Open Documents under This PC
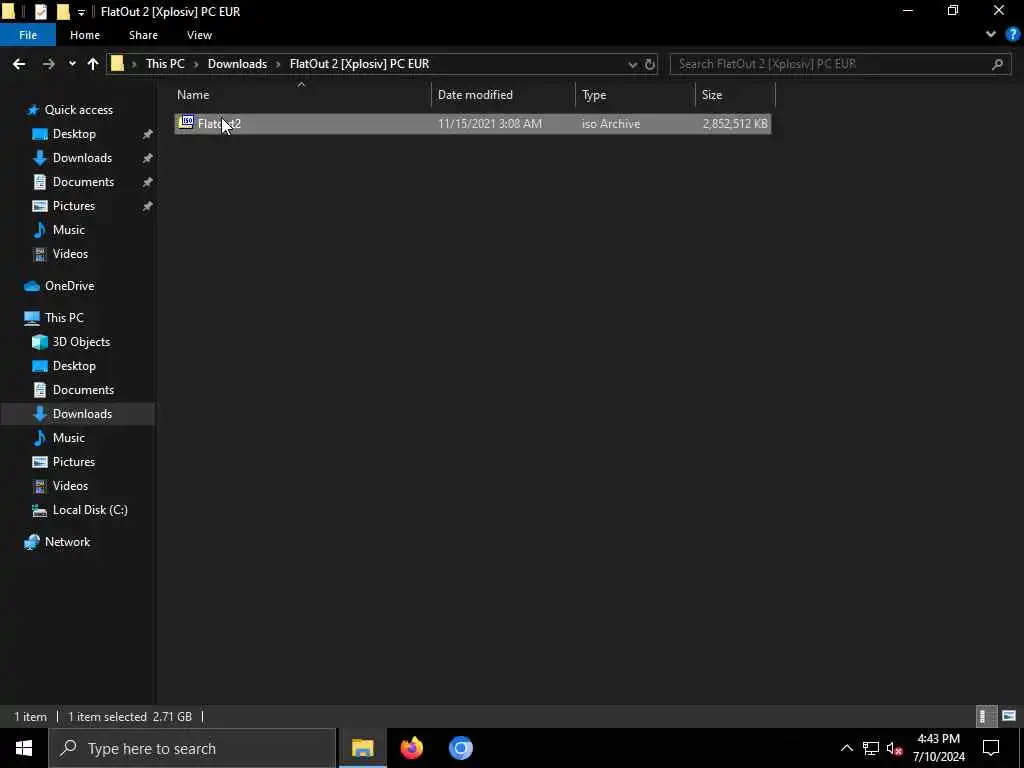1024x768 pixels. point(83,390)
